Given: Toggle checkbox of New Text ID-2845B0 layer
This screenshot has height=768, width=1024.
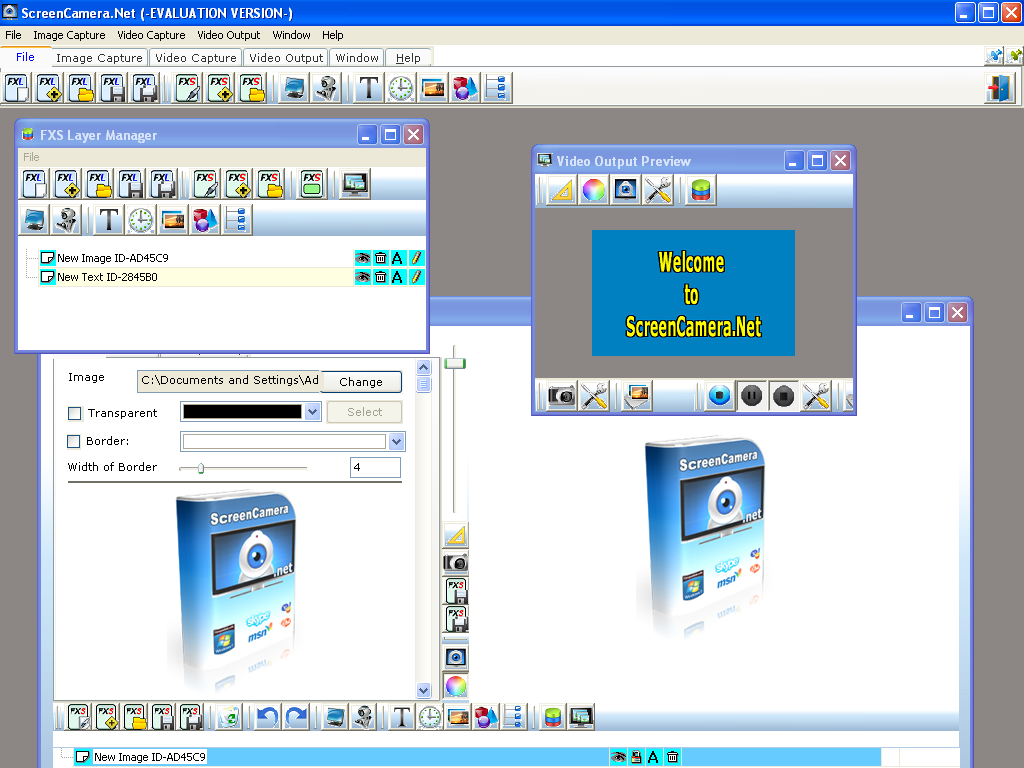Looking at the screenshot, I should pos(47,277).
